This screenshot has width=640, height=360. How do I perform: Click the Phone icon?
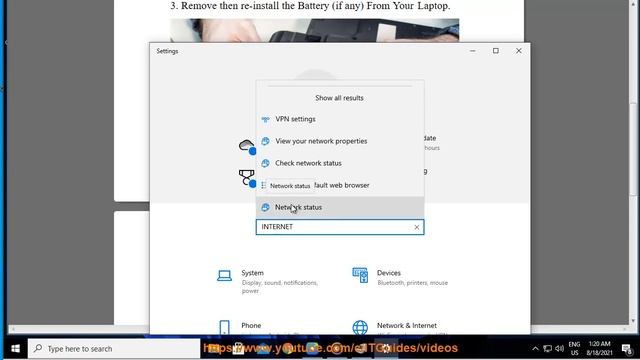[x=224, y=327]
